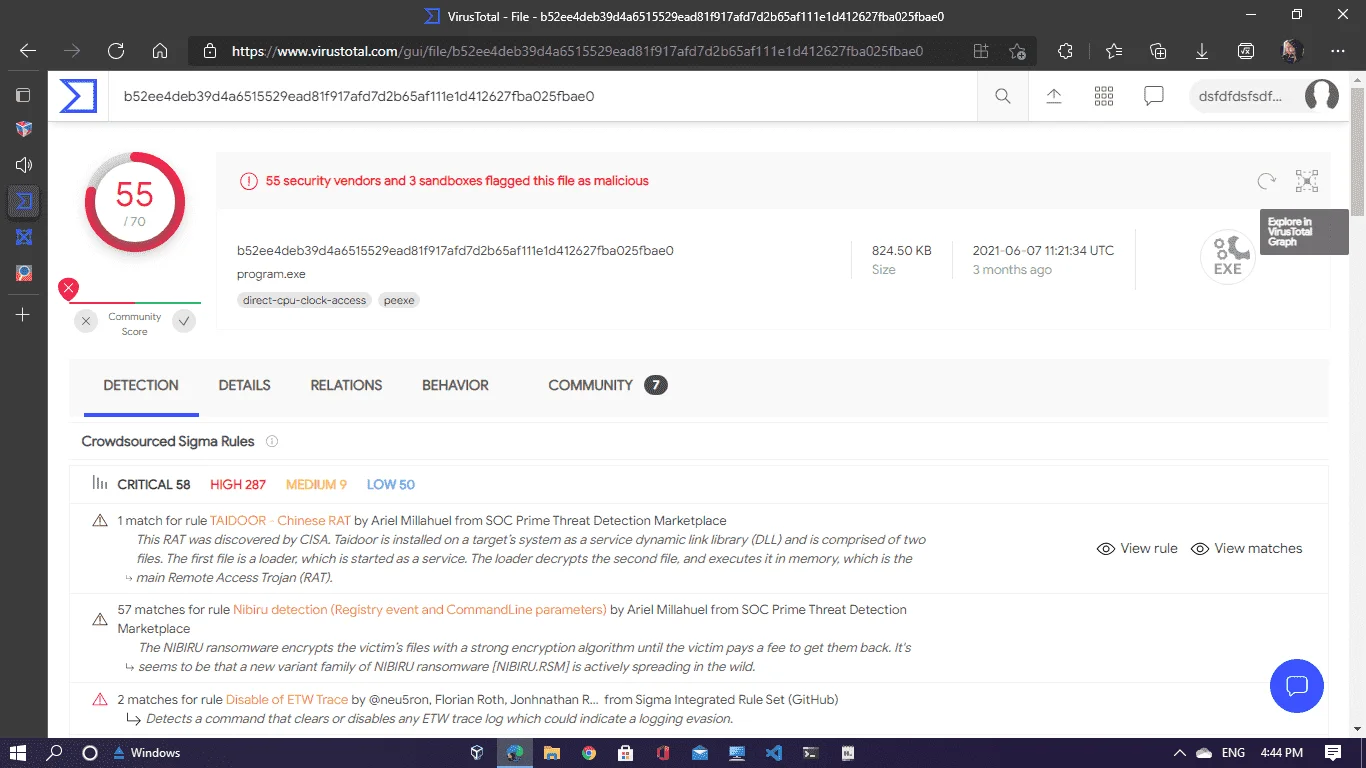This screenshot has width=1366, height=768.
Task: Switch to the COMMUNITY tab
Action: click(607, 385)
